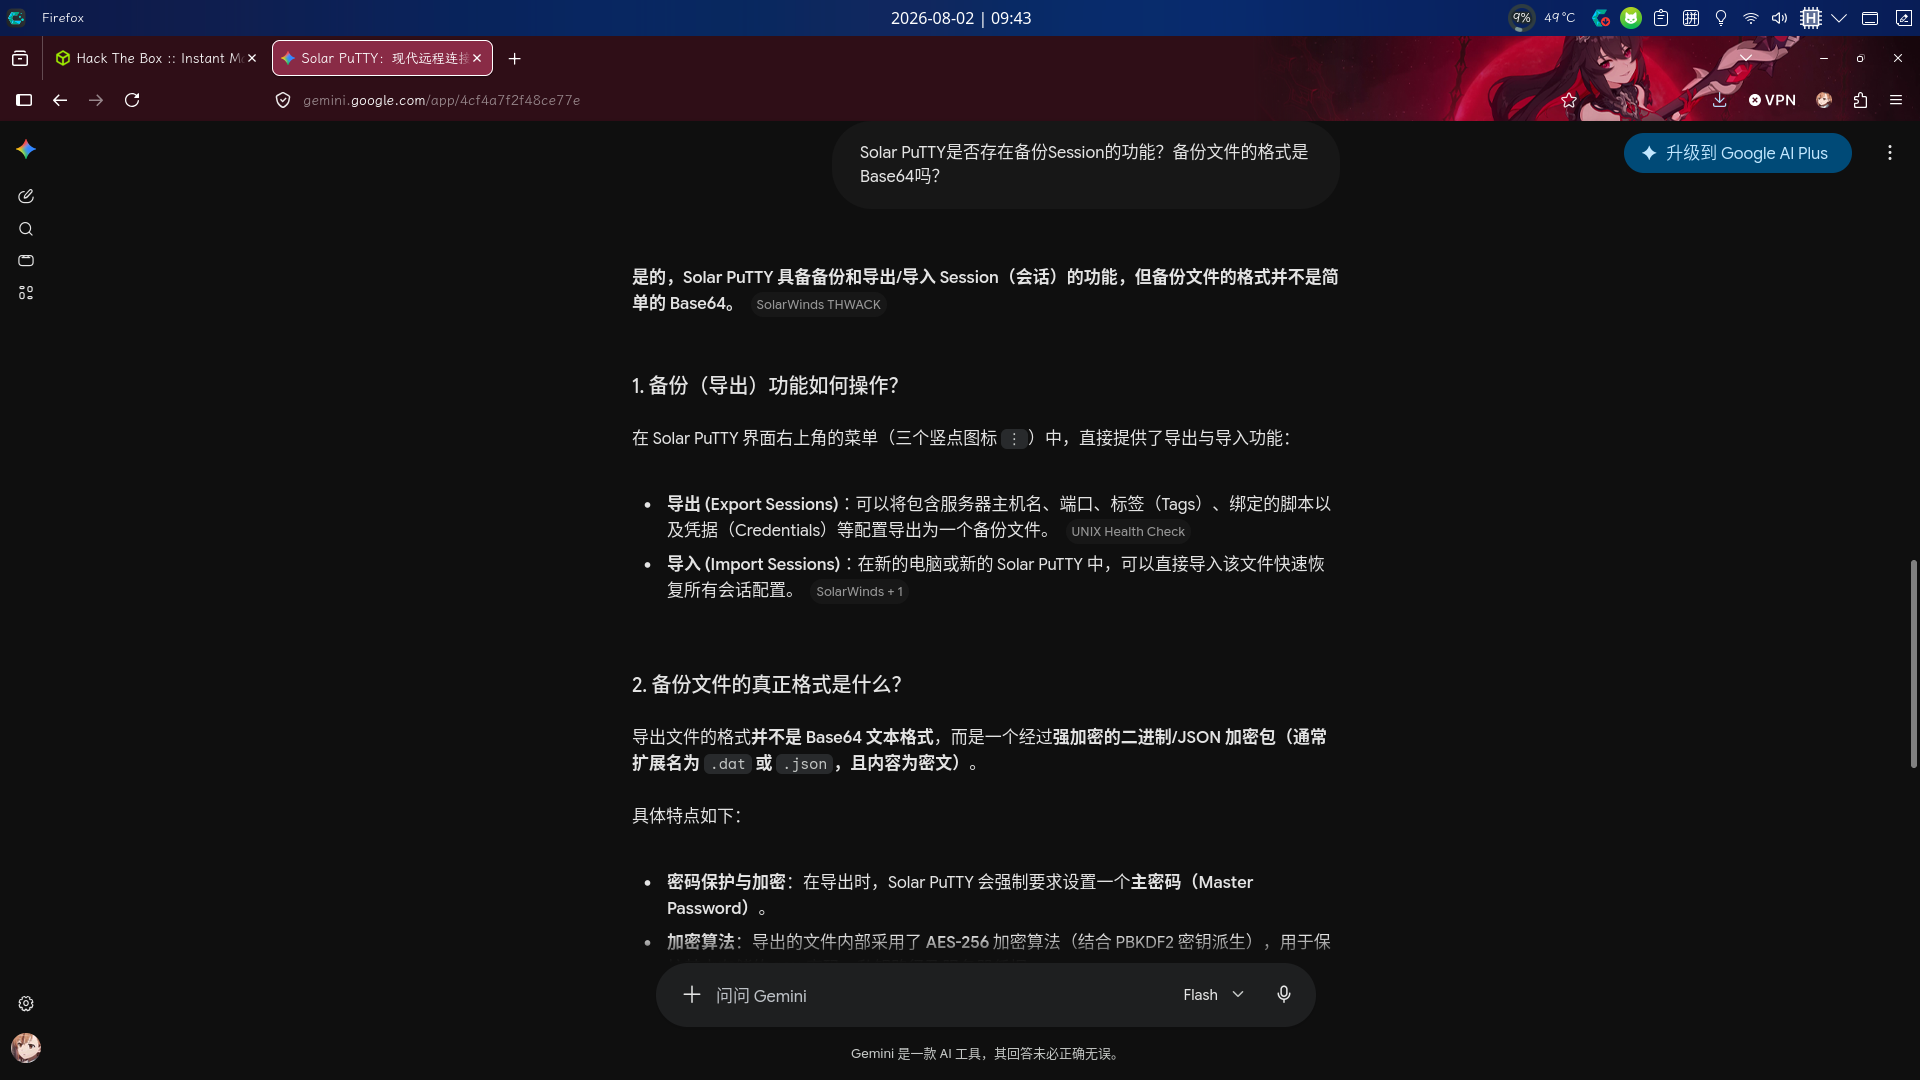The height and width of the screenshot is (1080, 1920).
Task: Open the UNIX Health Check source chip
Action: (x=1128, y=531)
